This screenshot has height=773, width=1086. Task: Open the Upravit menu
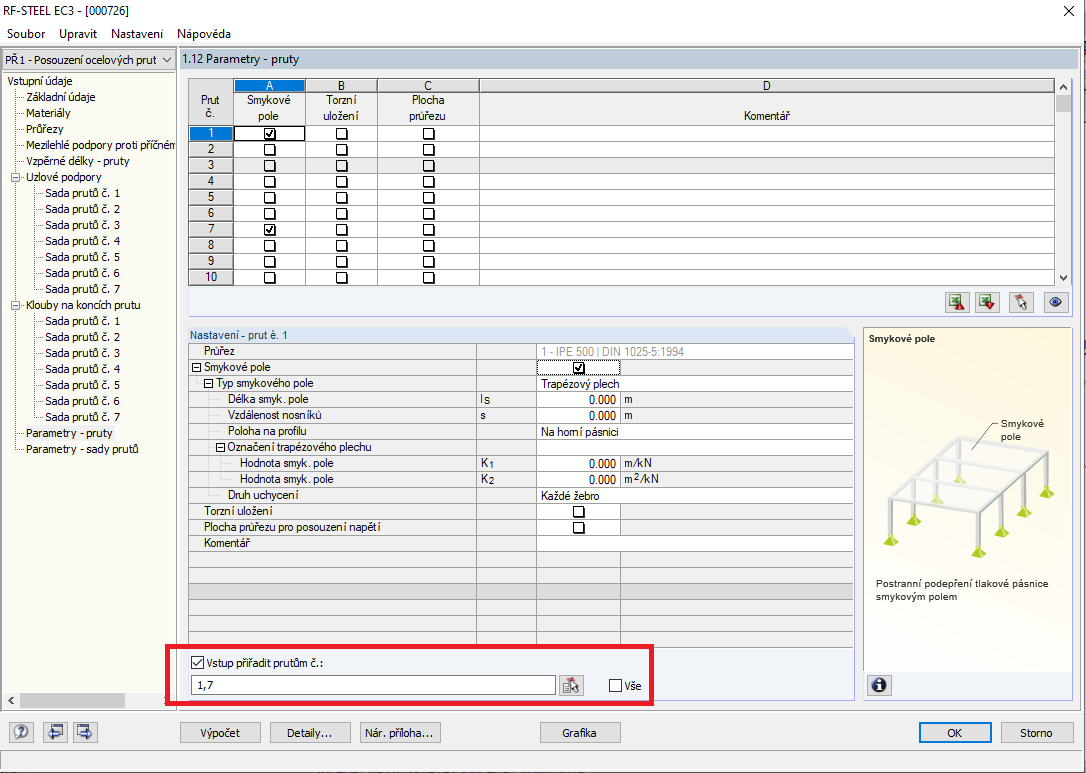[x=78, y=34]
